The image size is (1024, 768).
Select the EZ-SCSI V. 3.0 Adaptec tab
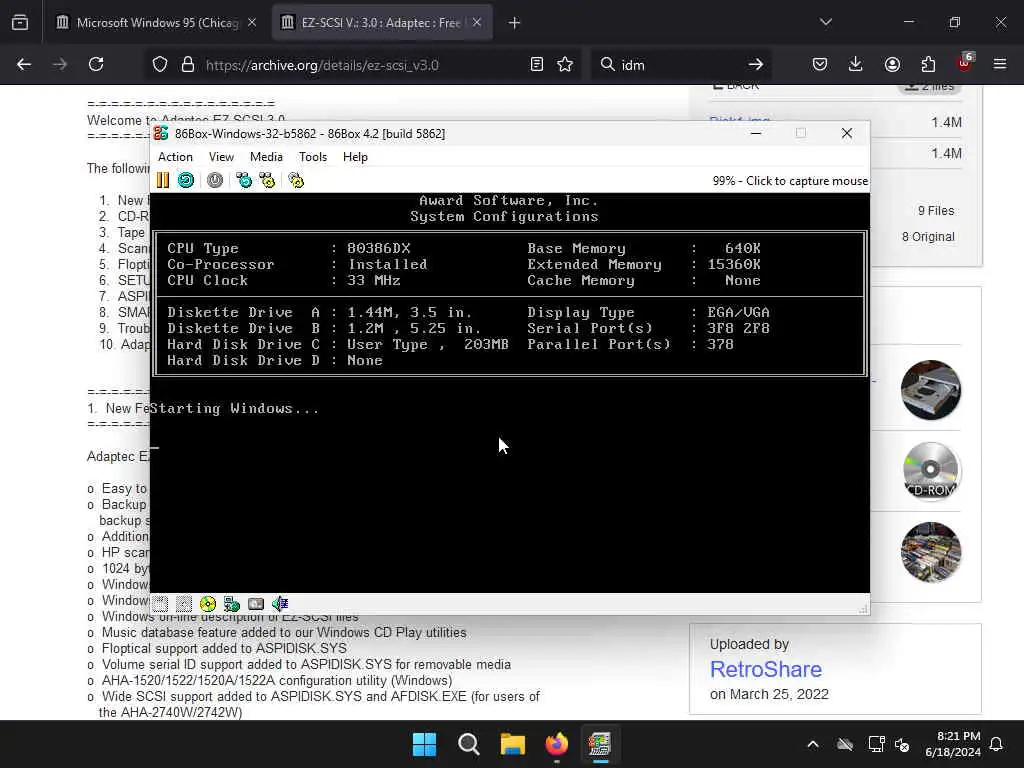click(381, 23)
